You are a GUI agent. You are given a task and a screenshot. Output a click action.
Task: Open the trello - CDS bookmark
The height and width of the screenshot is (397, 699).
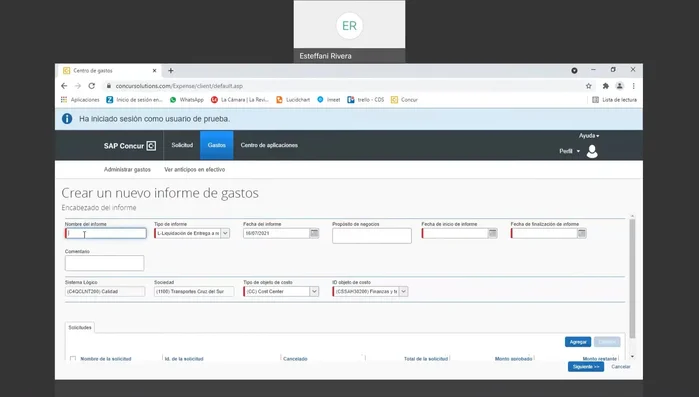(x=366, y=100)
